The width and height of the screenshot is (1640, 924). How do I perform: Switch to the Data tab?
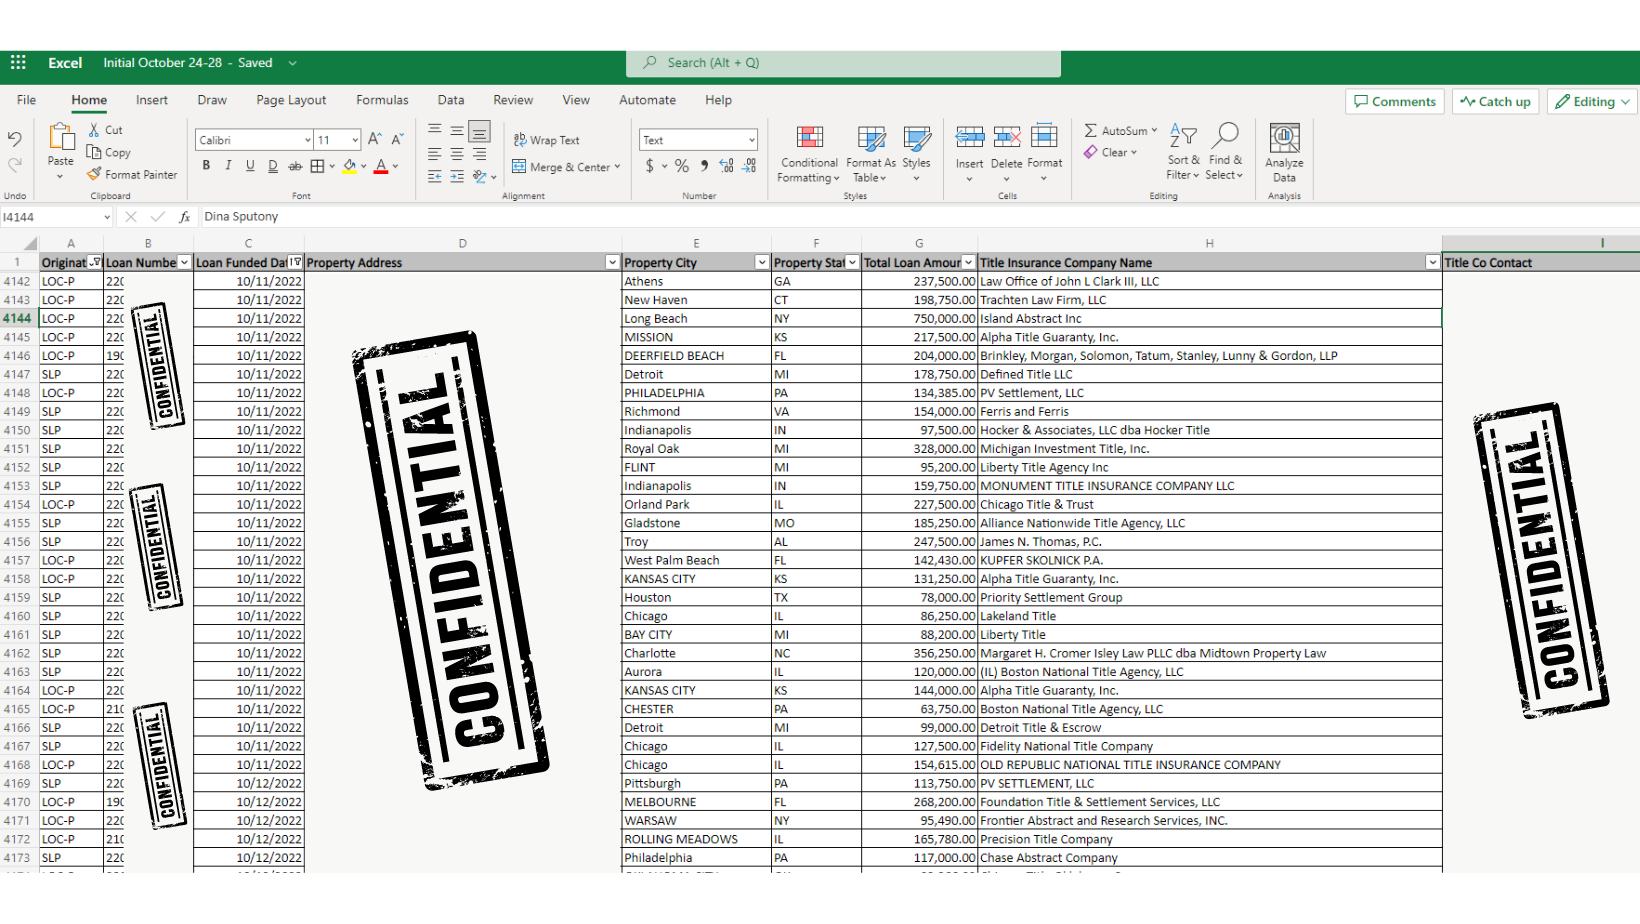tap(451, 100)
